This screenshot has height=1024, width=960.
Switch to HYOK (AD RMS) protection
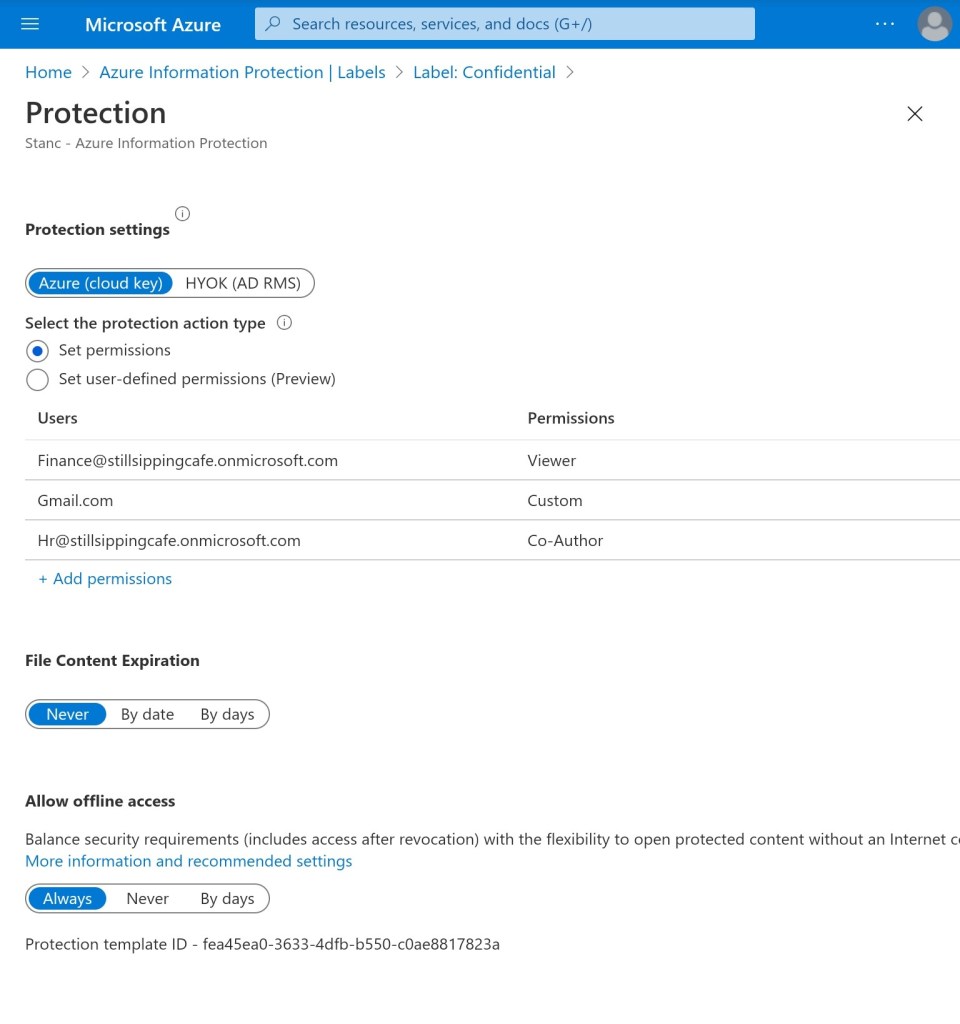tap(243, 283)
